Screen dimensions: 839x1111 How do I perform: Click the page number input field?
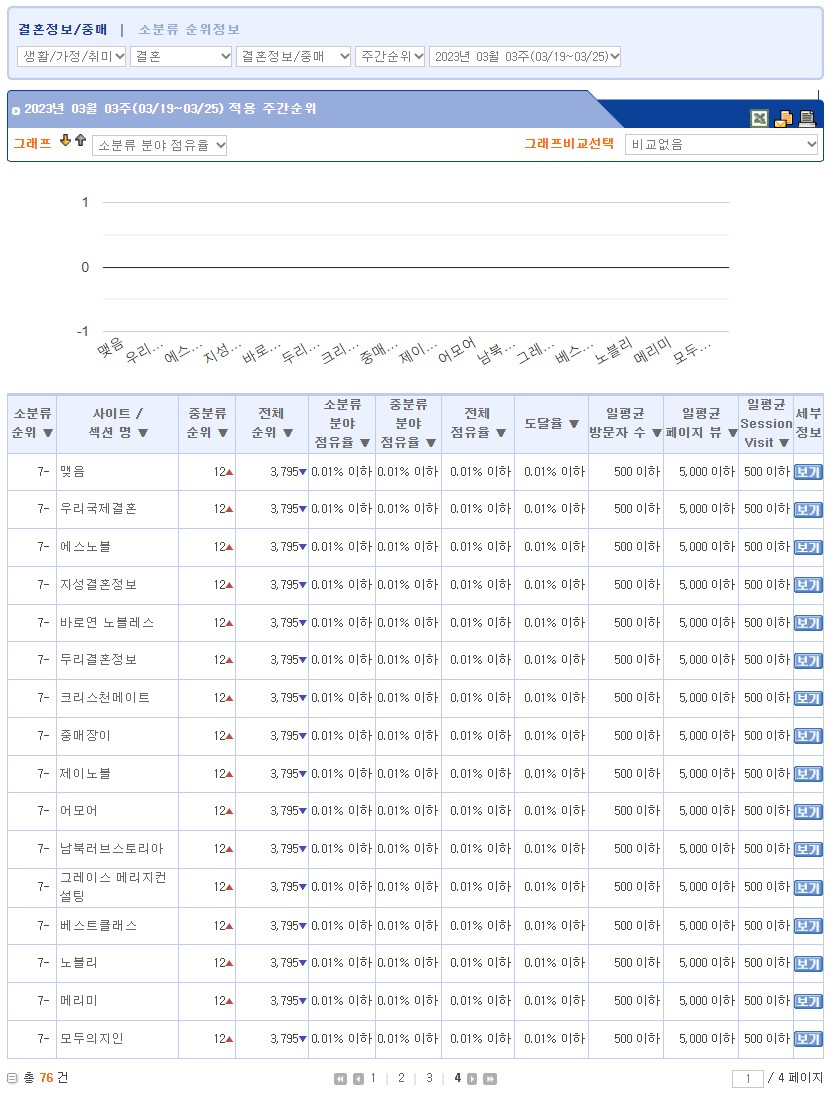point(747,1079)
